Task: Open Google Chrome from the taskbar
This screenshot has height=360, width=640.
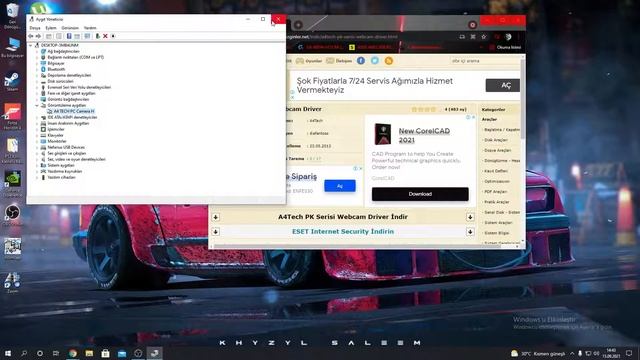Action: [73, 353]
